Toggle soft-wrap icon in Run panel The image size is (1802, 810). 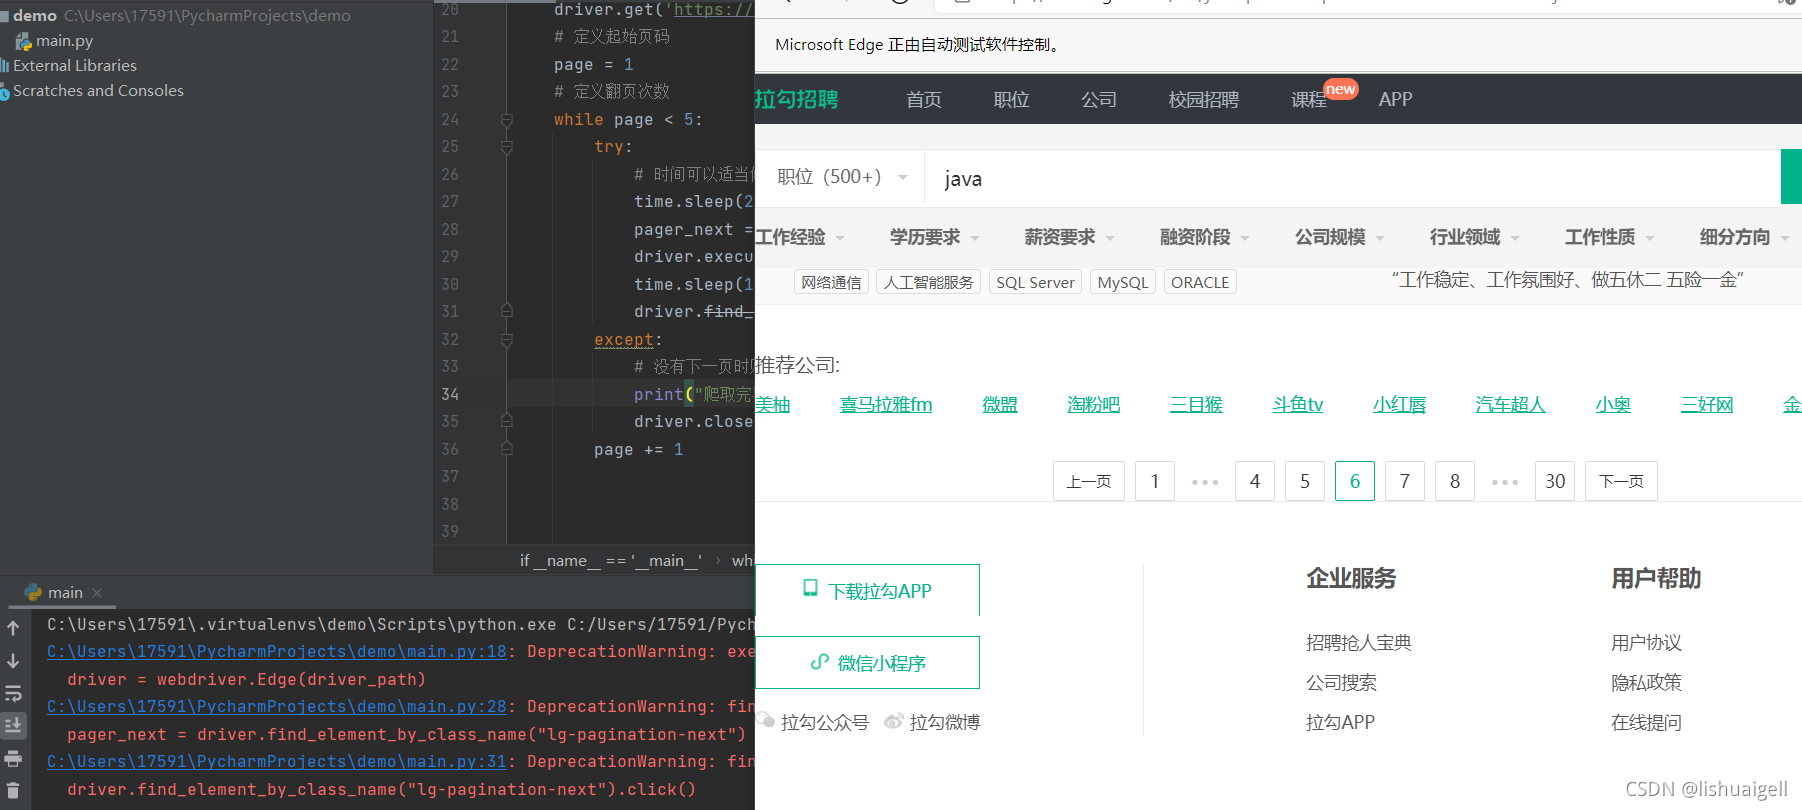point(13,693)
